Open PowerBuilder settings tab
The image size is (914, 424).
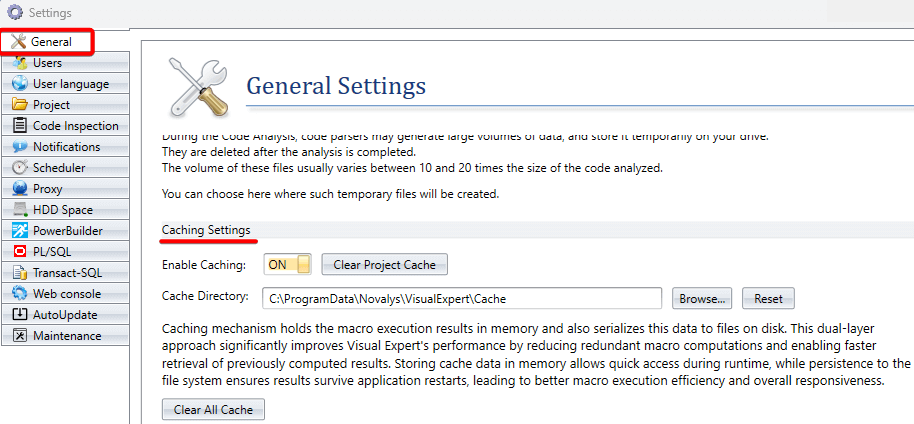(x=65, y=230)
